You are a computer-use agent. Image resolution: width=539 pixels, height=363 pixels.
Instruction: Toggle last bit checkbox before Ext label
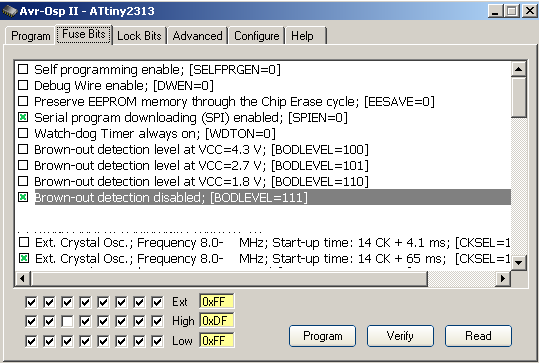[157, 302]
